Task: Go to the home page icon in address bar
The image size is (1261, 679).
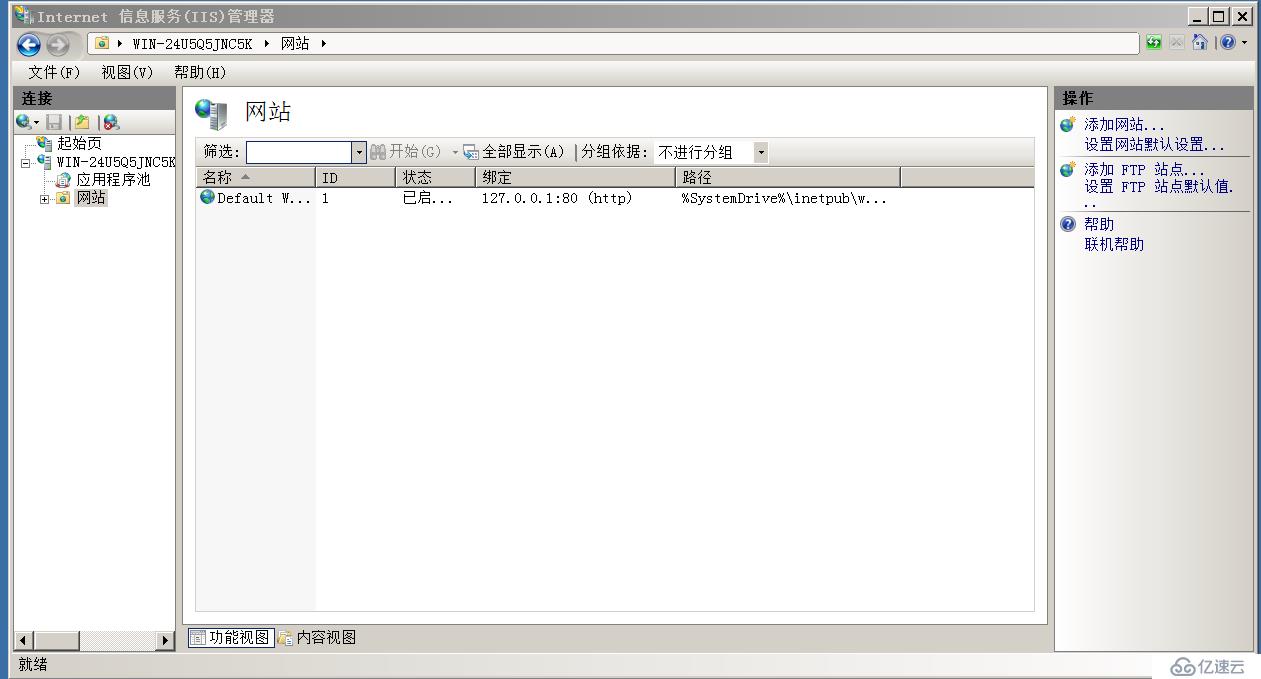Action: (x=1200, y=43)
